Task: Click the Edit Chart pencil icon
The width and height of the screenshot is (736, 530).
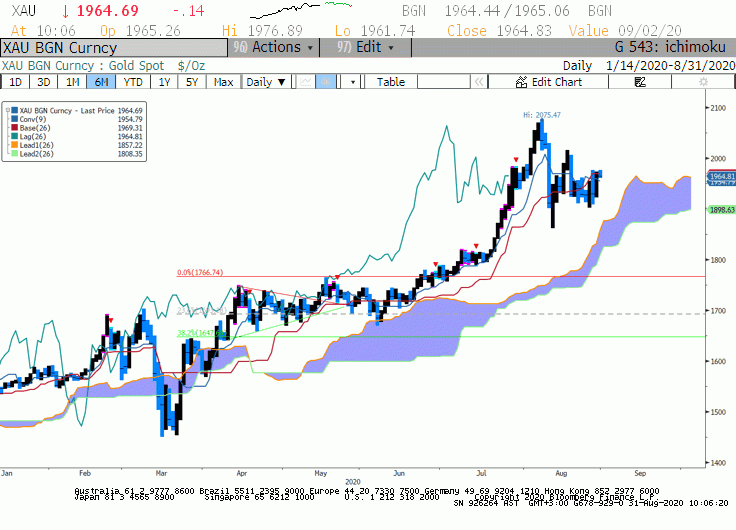Action: click(x=521, y=82)
